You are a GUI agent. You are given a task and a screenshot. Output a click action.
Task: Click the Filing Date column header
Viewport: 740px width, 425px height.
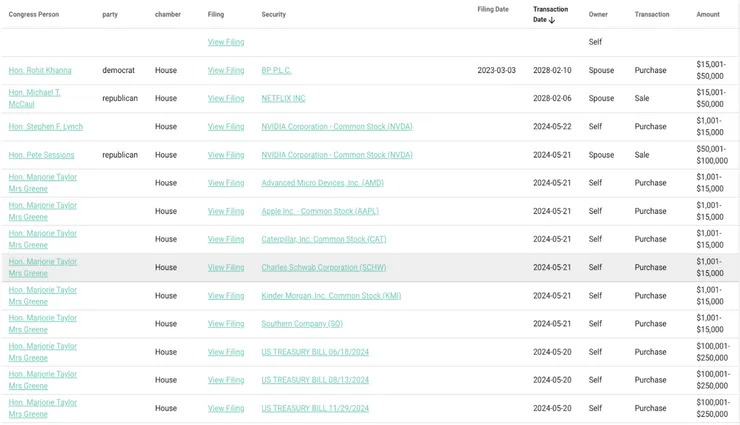coord(492,10)
